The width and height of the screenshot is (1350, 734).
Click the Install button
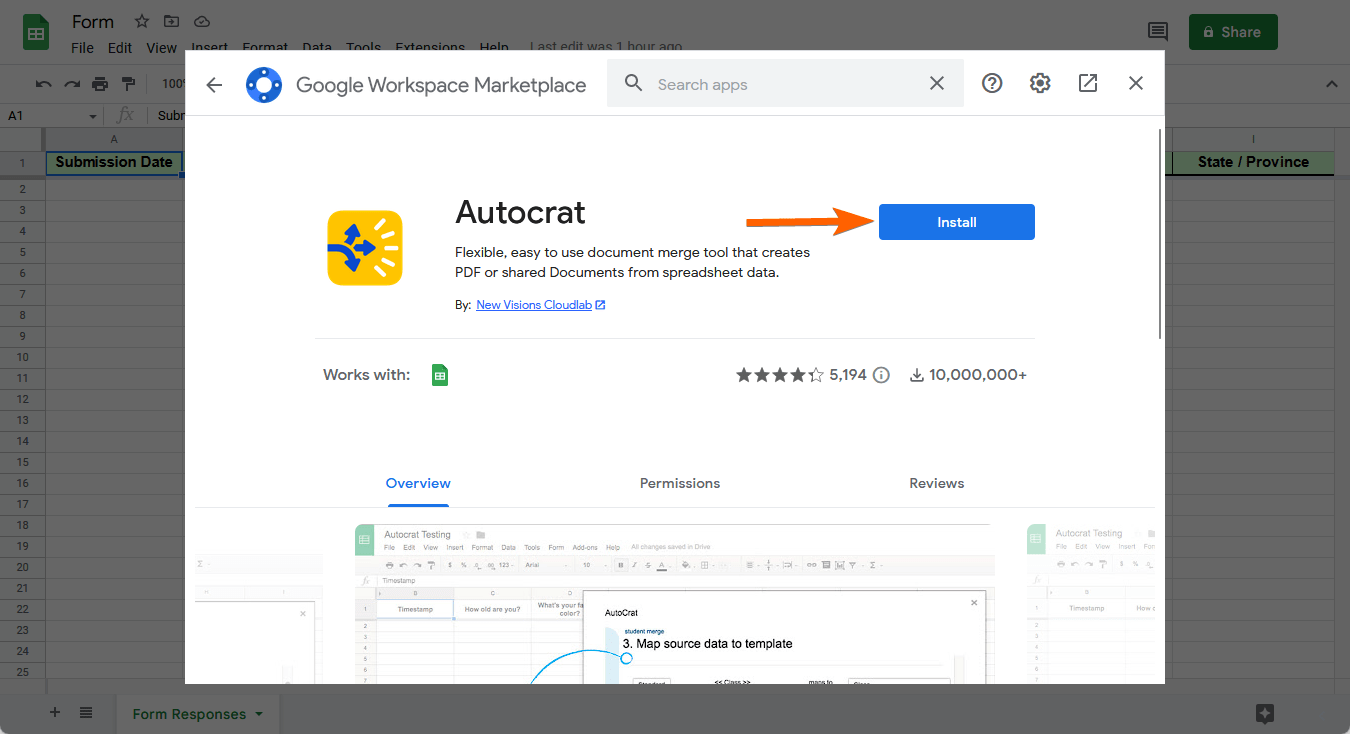click(957, 222)
